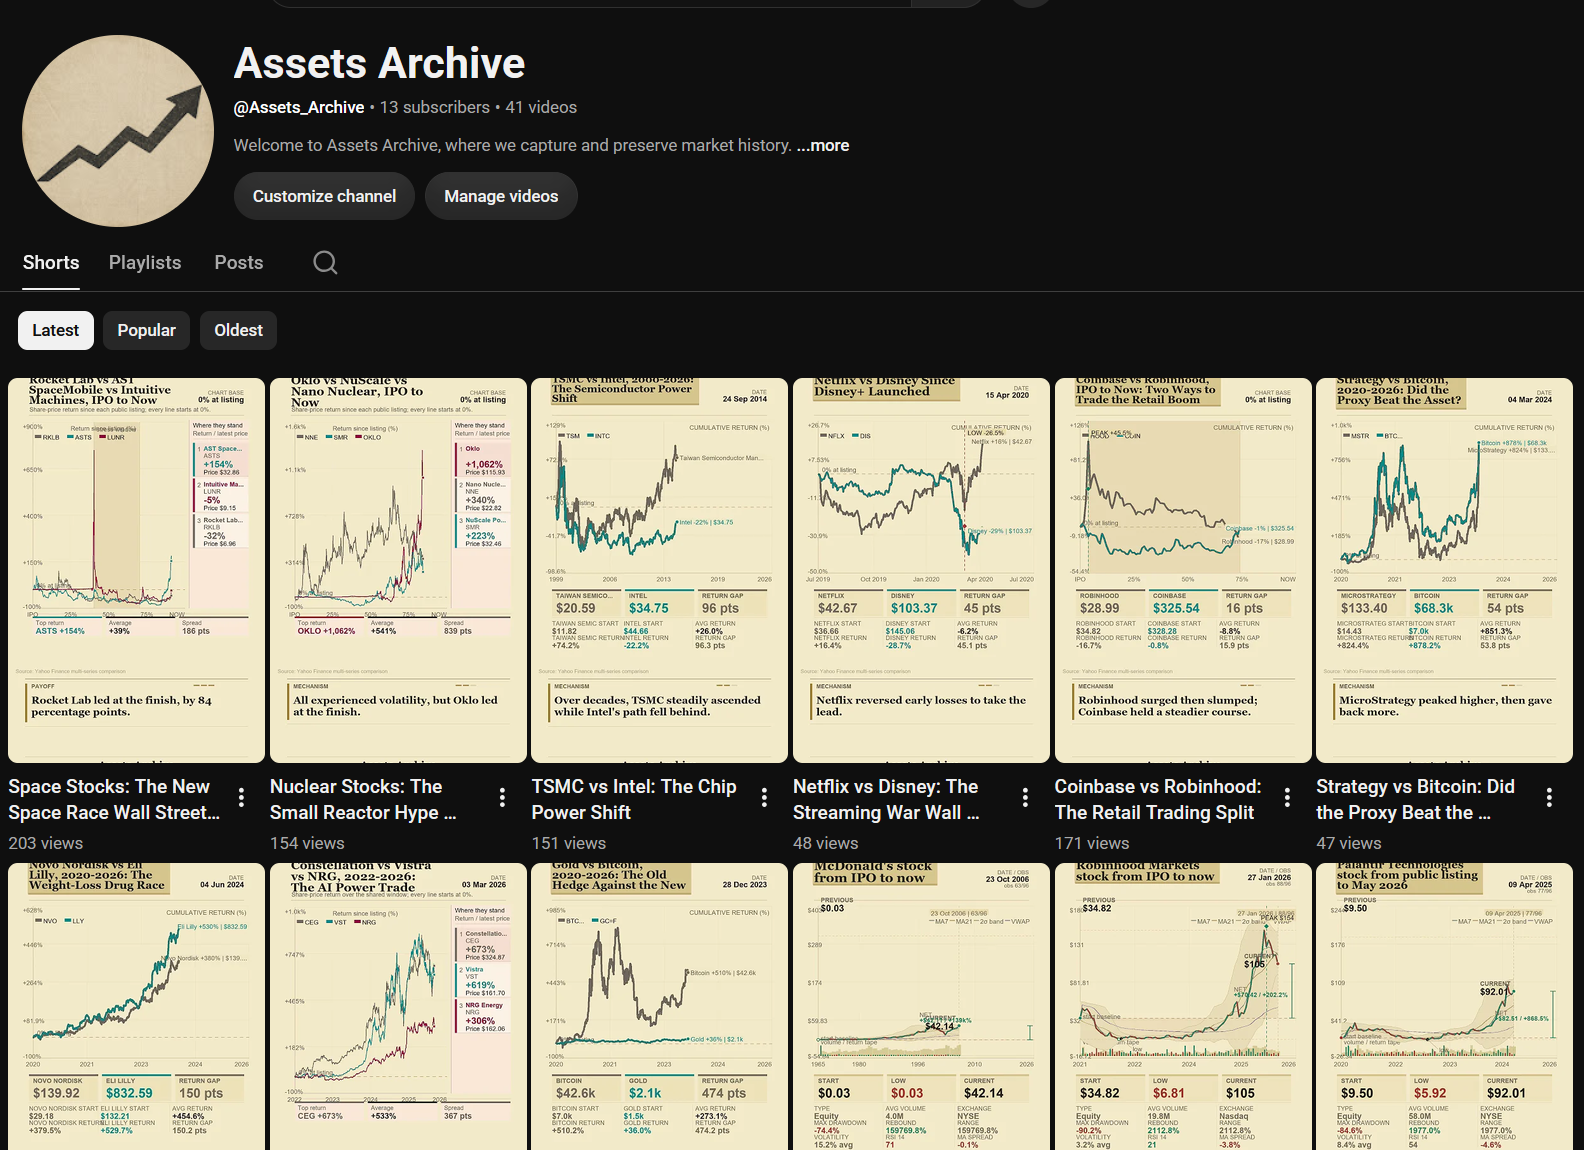Screen dimensions: 1584x1150
Task: Click the 47 views label
Action: (x=1349, y=843)
